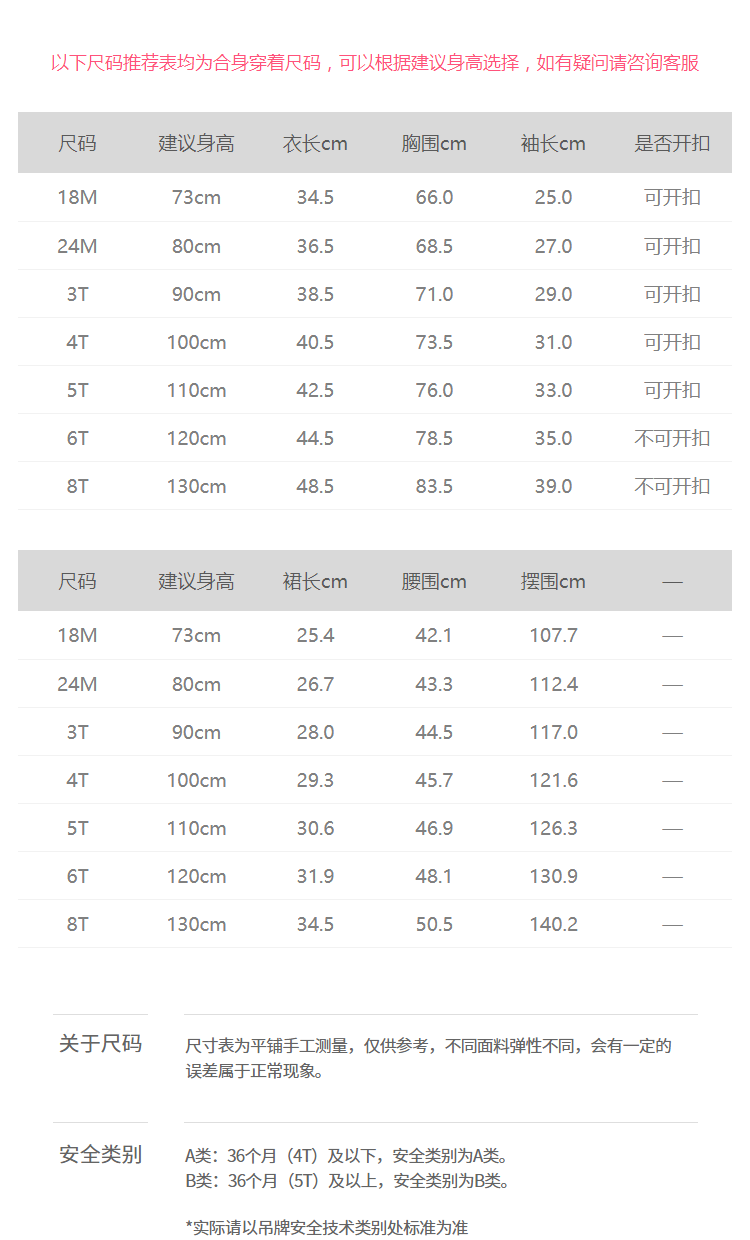Click the 裙长cm column header
750x1240 pixels.
click(315, 582)
